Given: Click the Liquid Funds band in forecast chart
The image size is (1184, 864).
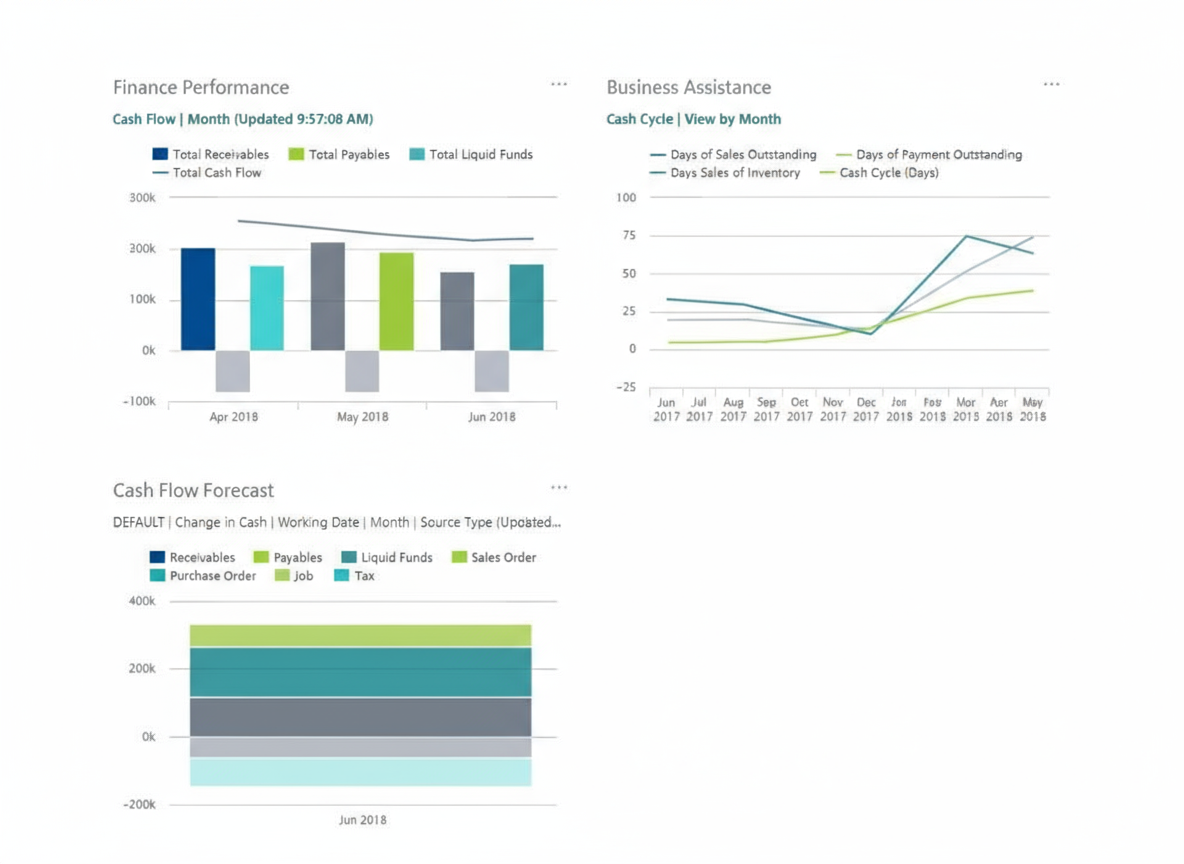Looking at the screenshot, I should point(360,672).
